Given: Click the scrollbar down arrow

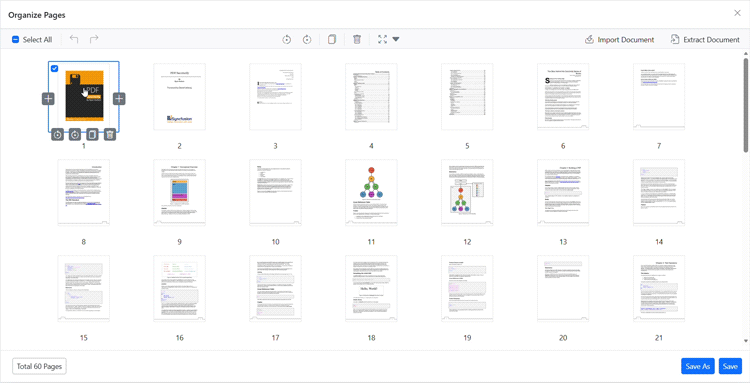Looking at the screenshot, I should click(x=746, y=341).
